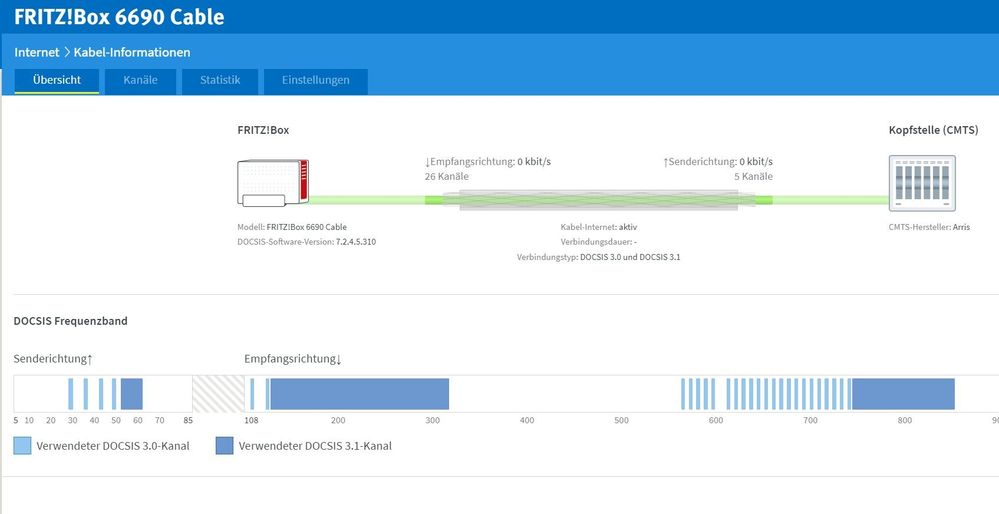Click the hatched unused band segment
The width and height of the screenshot is (999, 514).
coord(218,394)
